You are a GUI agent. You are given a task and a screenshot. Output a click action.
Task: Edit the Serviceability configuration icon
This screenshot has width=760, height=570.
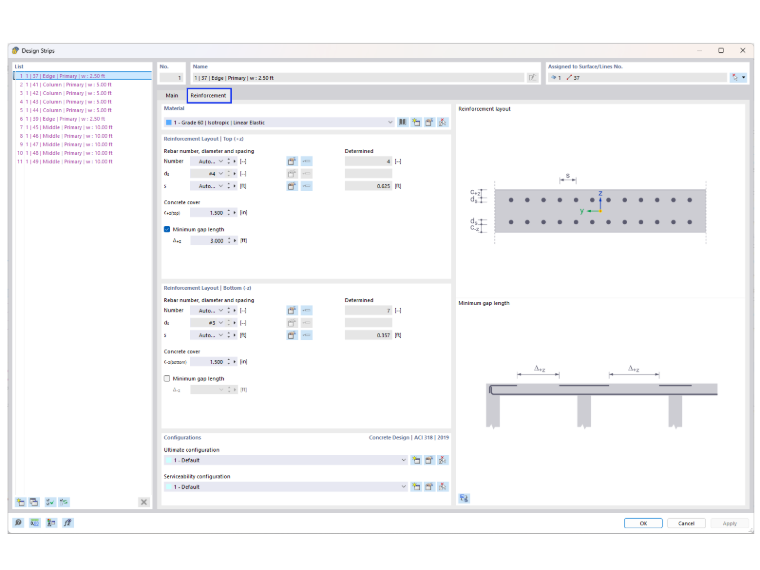(x=429, y=487)
